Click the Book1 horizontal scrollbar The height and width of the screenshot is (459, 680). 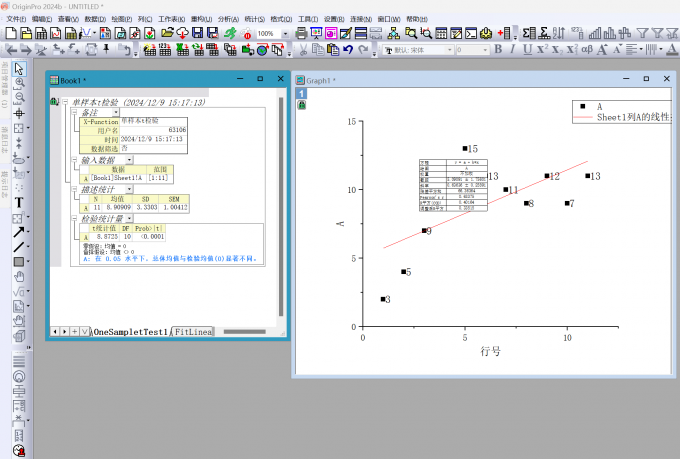(244, 332)
